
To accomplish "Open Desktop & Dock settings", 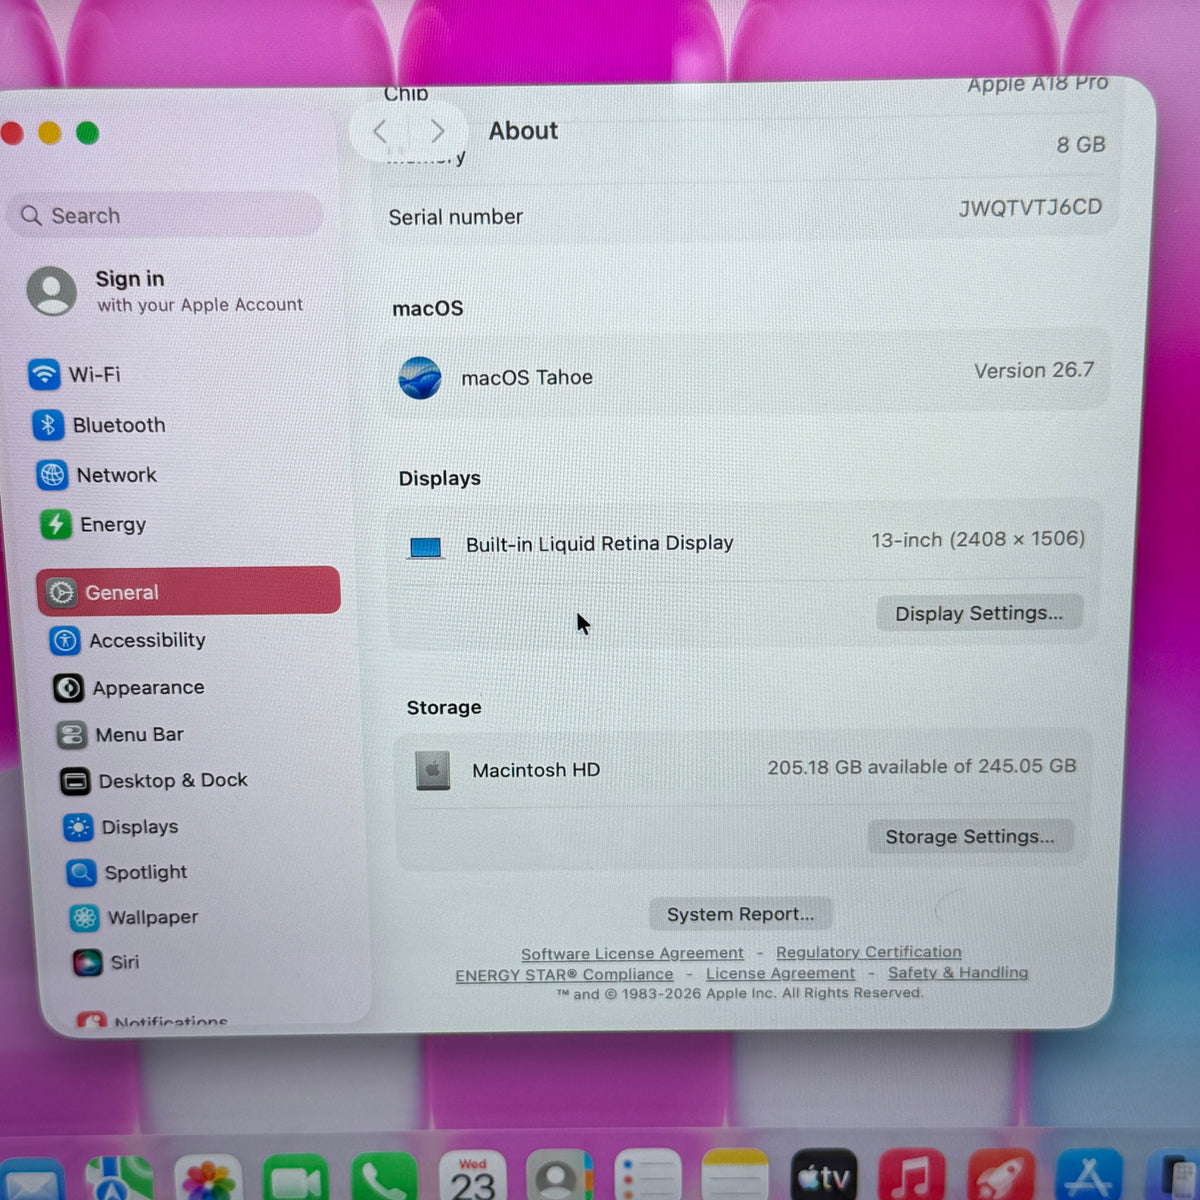I will click(153, 780).
